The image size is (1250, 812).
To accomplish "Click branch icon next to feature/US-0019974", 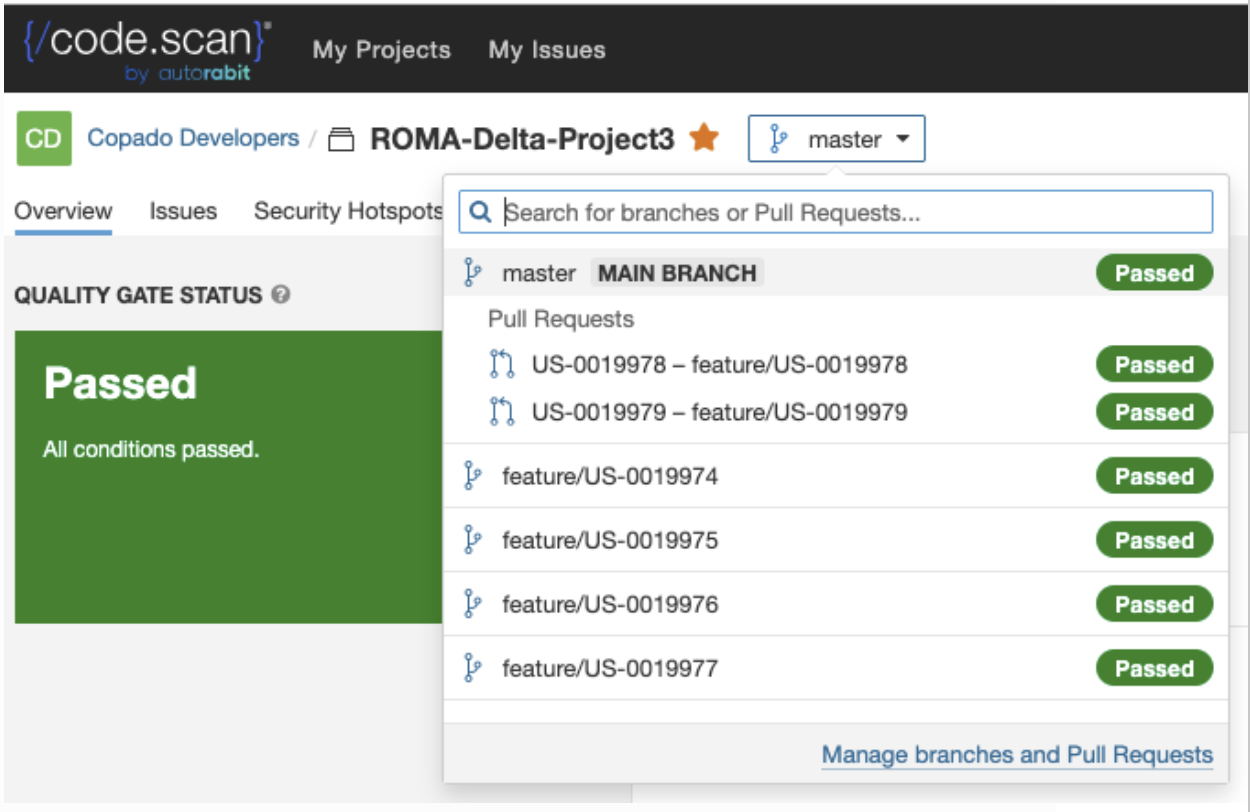I will (473, 476).
